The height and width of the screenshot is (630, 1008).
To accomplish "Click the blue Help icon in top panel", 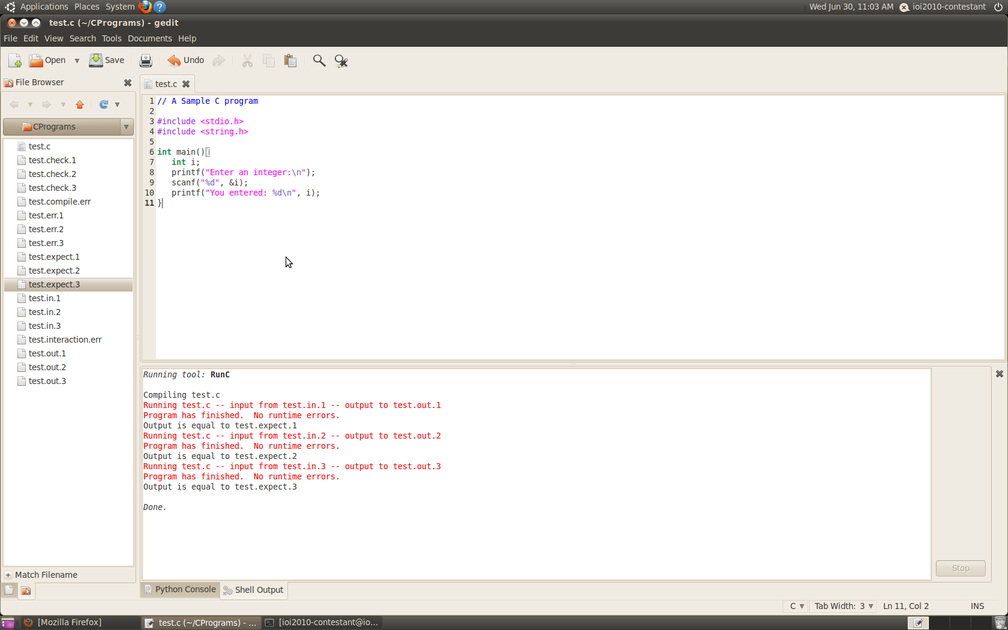I will tap(160, 7).
